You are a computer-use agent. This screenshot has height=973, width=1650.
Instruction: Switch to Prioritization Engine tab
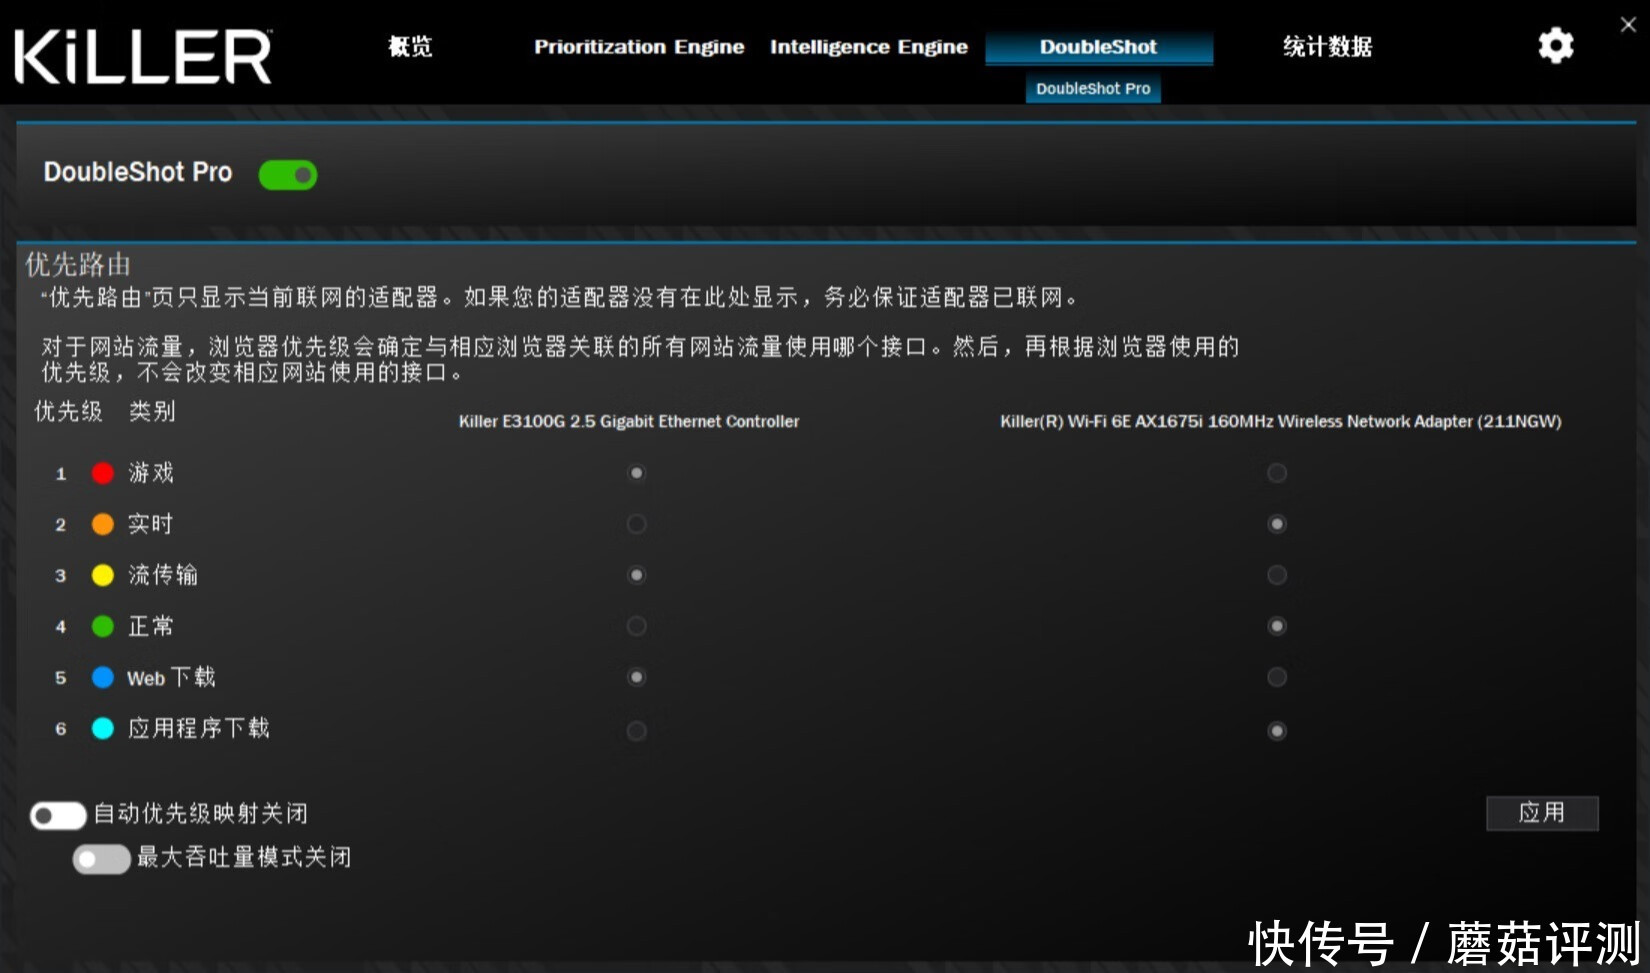click(x=639, y=47)
